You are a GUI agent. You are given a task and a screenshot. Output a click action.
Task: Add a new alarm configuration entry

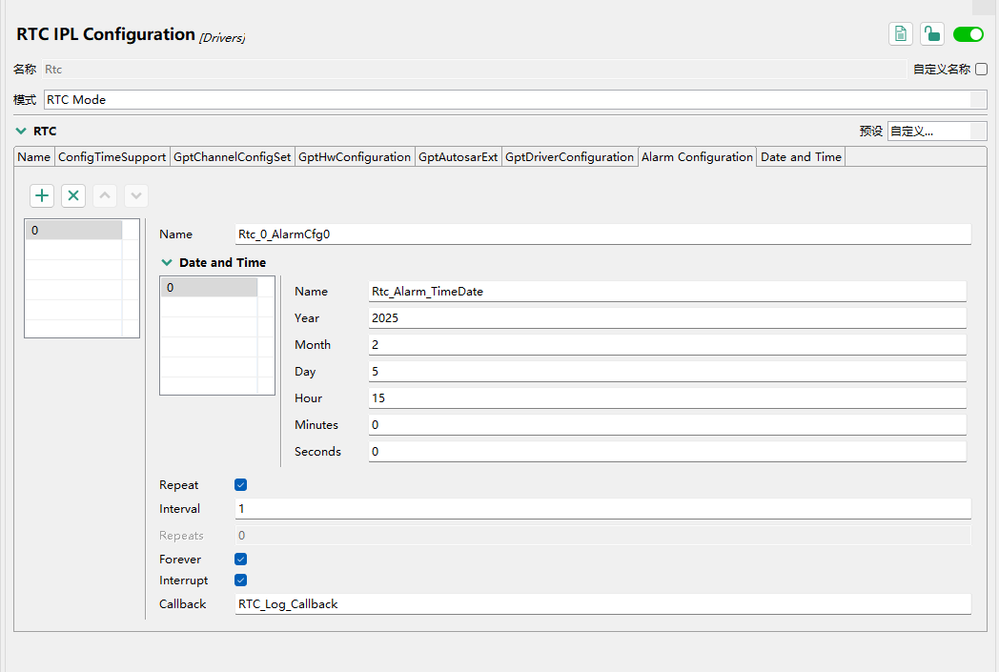[x=42, y=196]
